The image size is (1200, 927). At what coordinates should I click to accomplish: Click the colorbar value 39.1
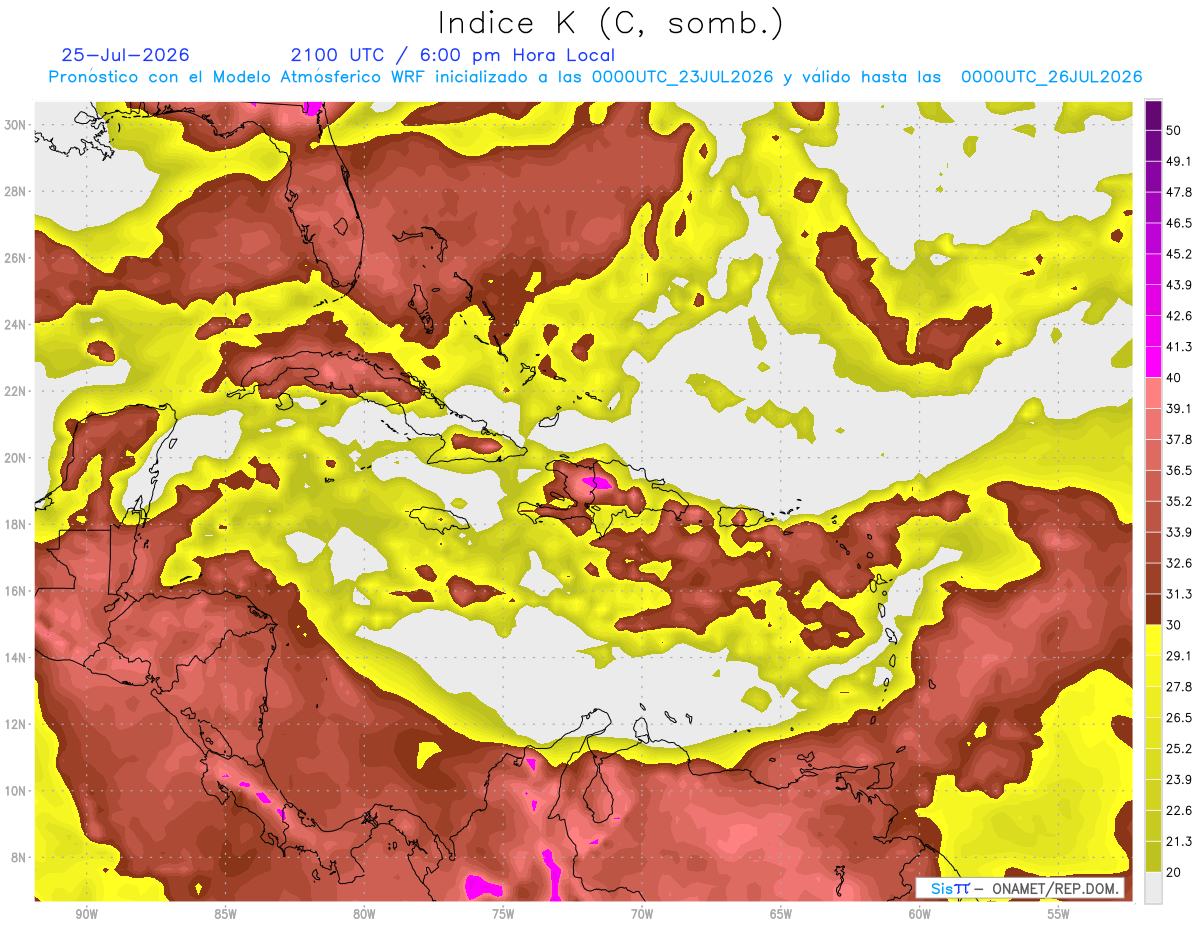pos(1179,408)
